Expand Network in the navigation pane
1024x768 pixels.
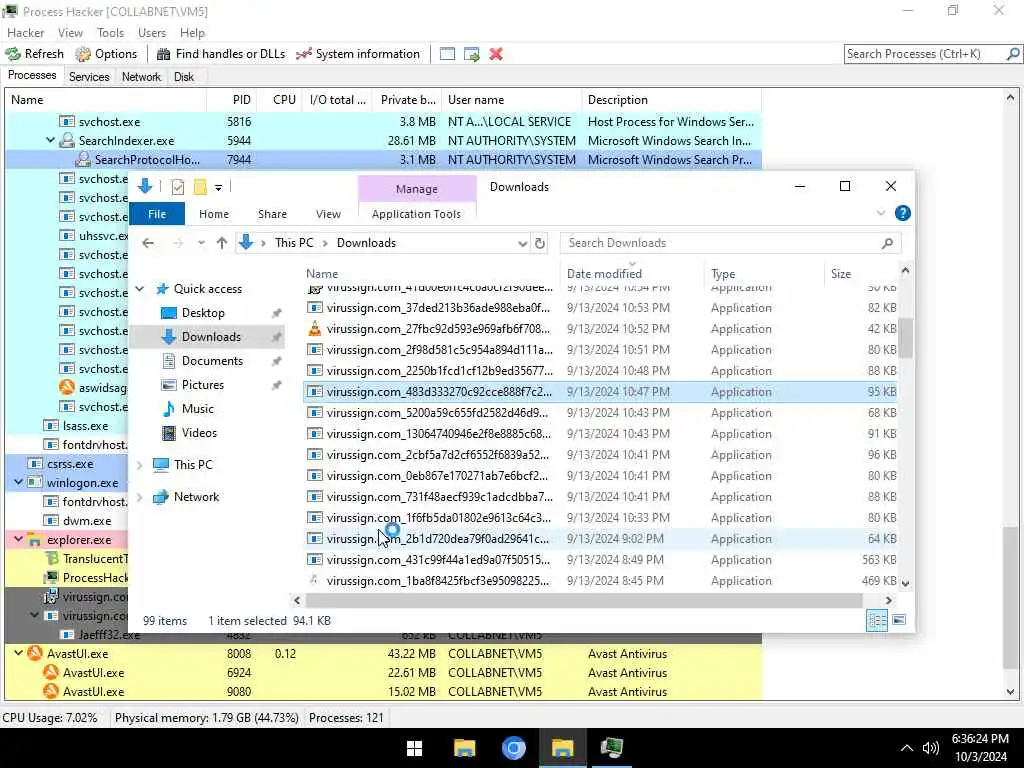[140, 497]
